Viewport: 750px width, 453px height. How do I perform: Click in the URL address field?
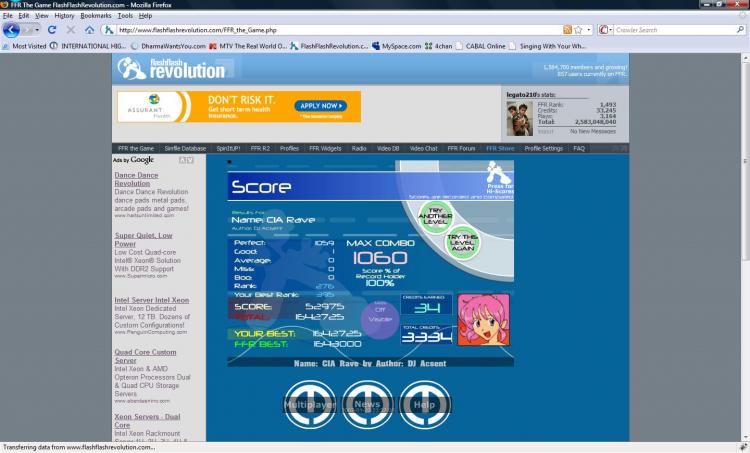pyautogui.click(x=339, y=30)
